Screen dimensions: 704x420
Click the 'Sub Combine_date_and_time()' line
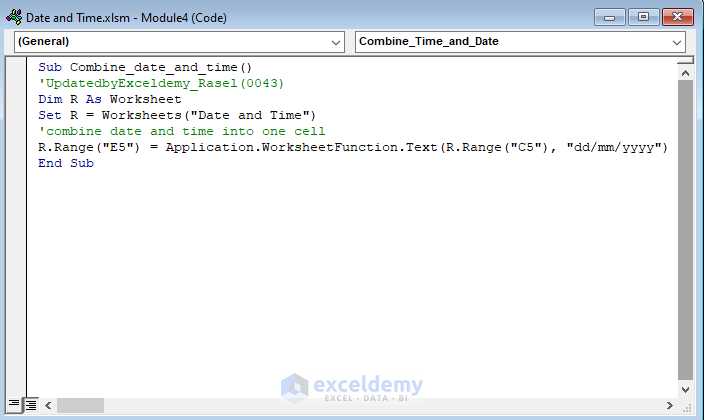tap(145, 67)
